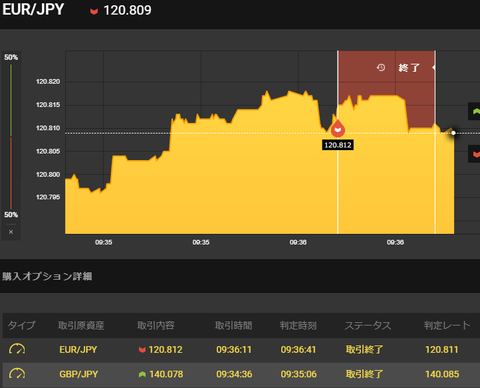Click the 120.812 entry price label
The image size is (480, 388).
pos(338,145)
